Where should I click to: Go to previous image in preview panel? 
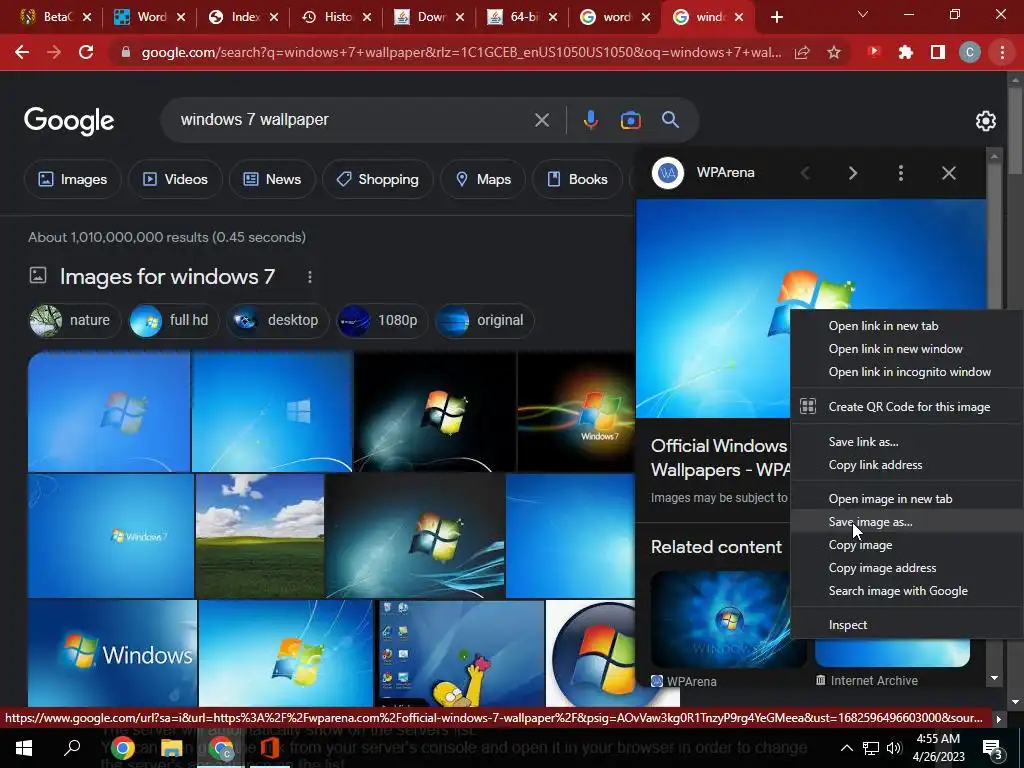(805, 173)
